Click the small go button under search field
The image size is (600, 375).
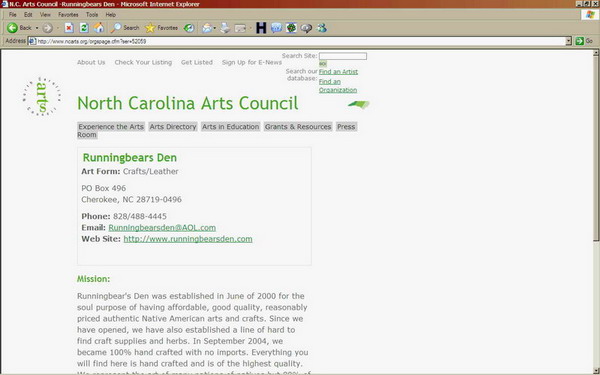pyautogui.click(x=323, y=64)
